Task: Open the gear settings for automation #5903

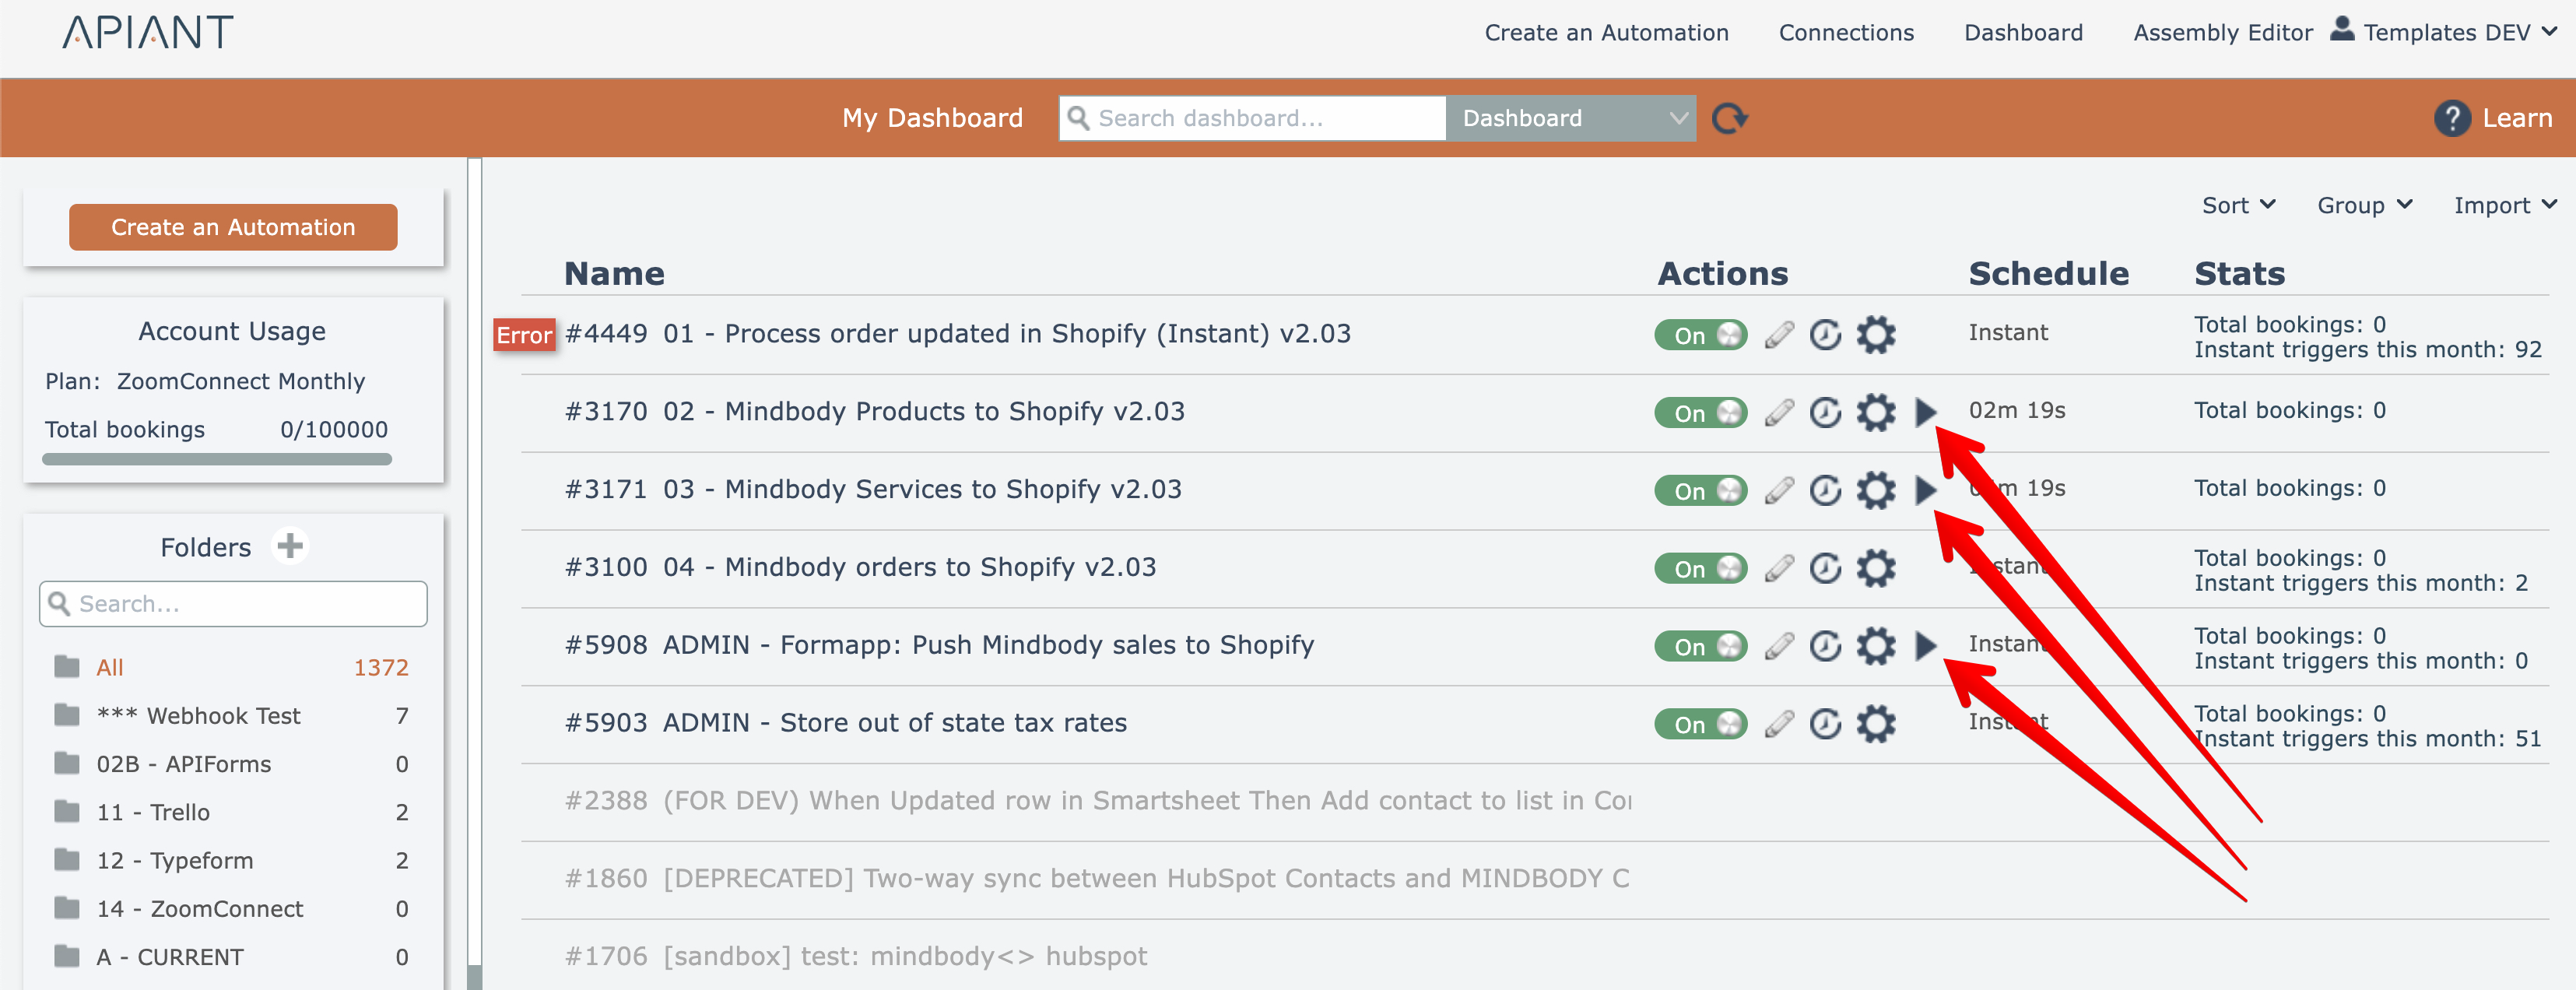Action: click(x=1875, y=724)
